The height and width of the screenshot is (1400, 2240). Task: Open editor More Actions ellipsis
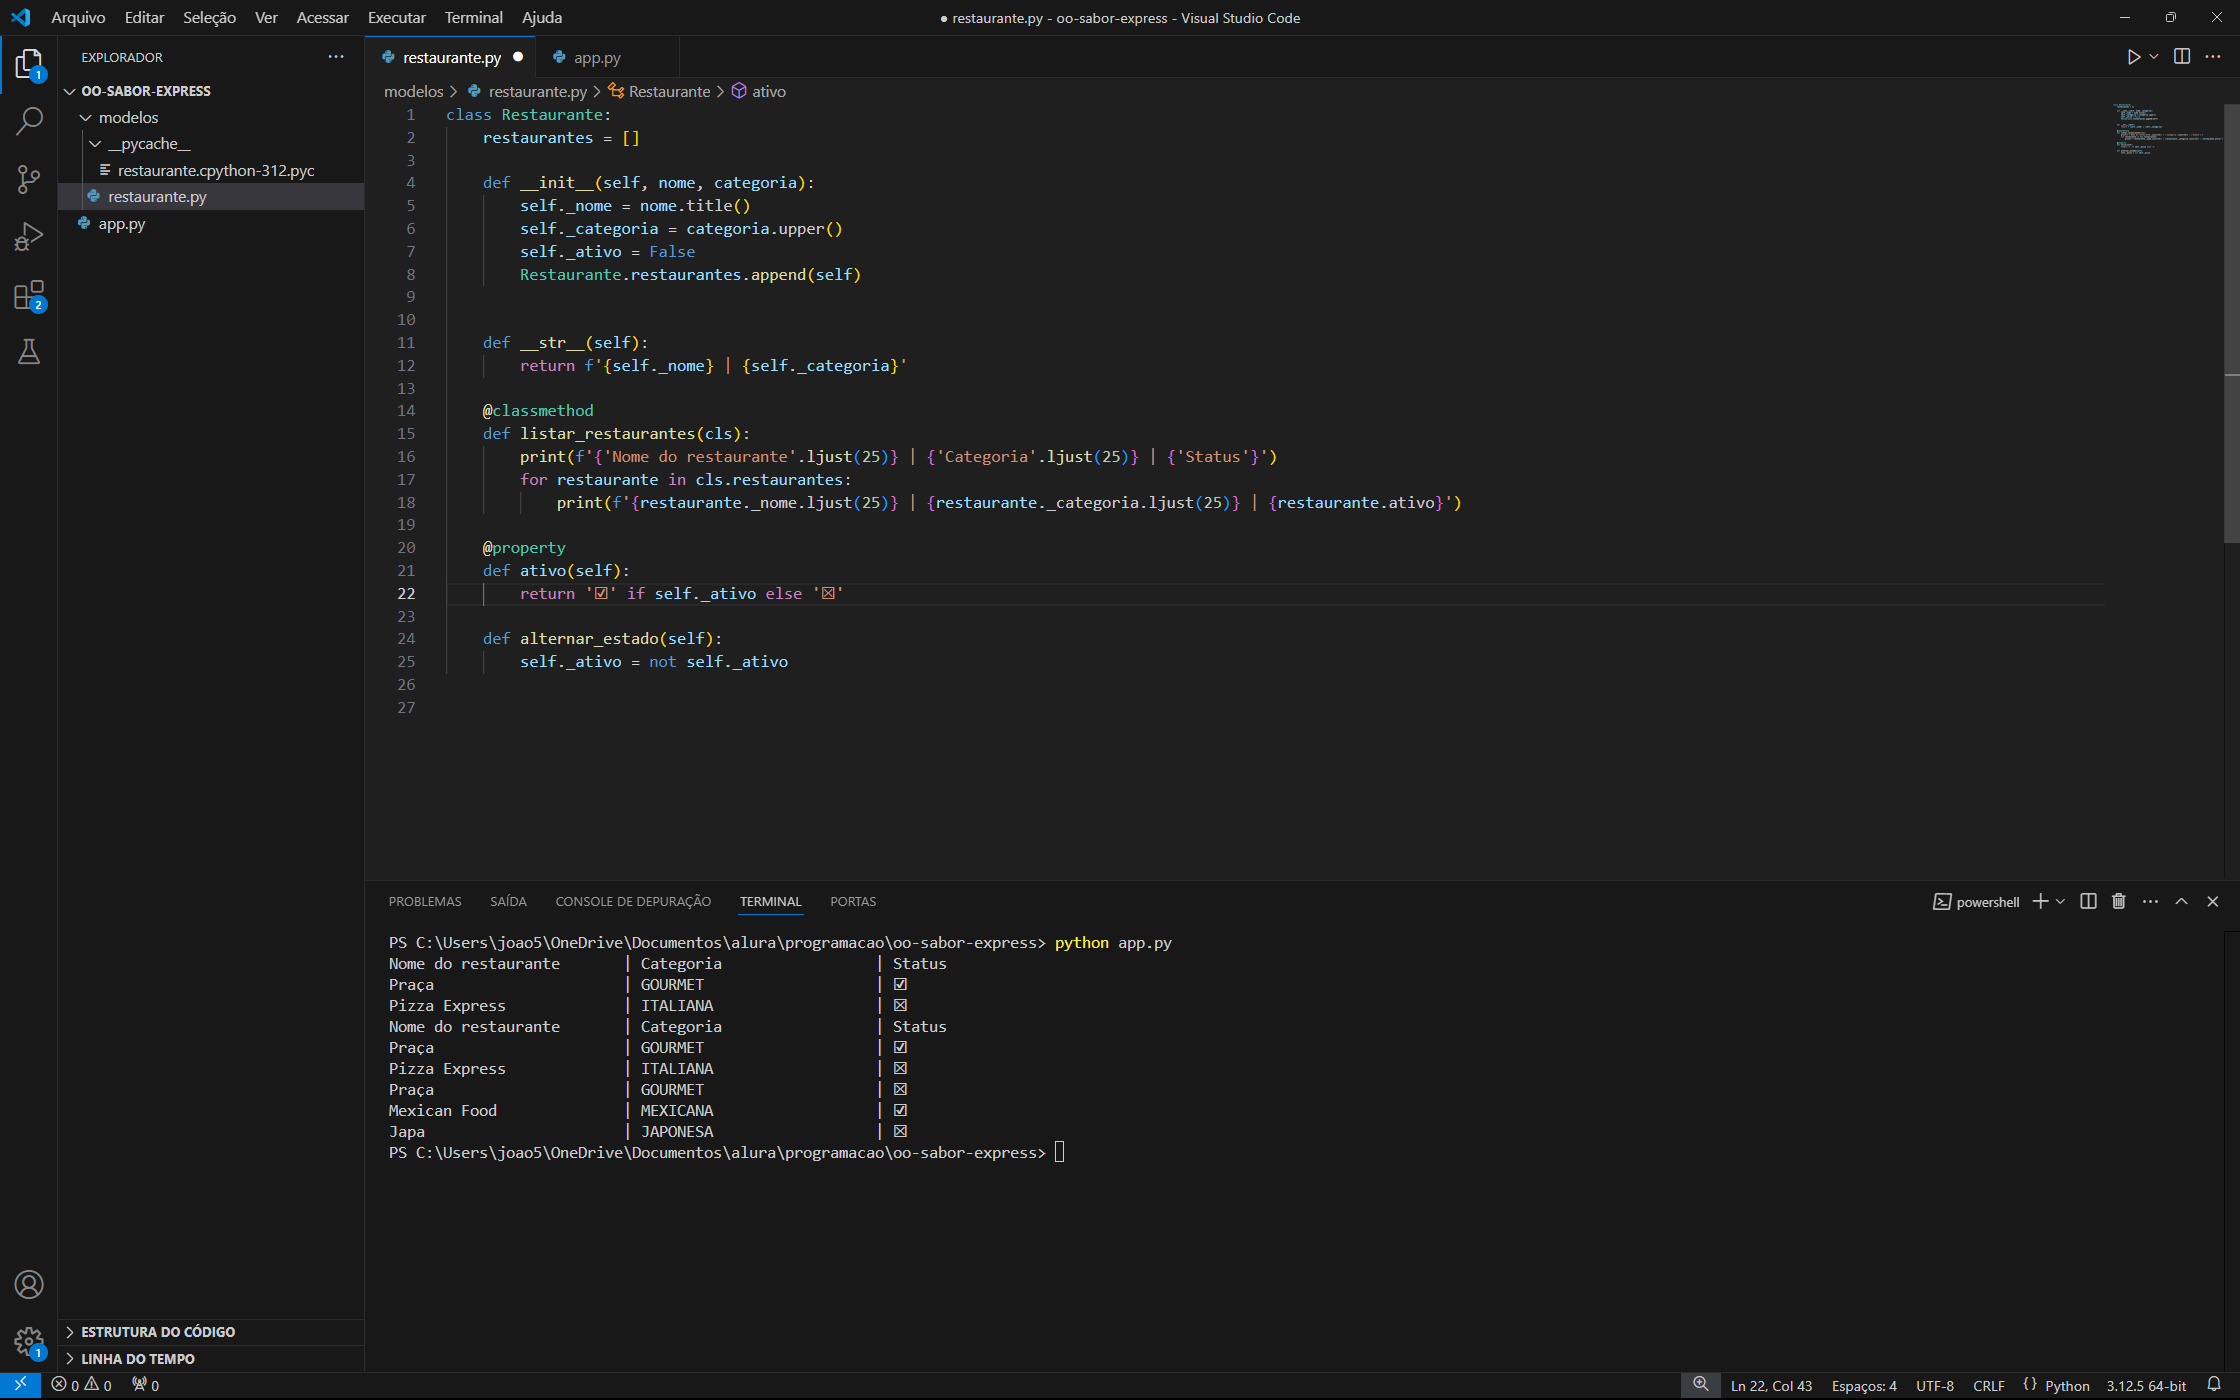click(2213, 57)
